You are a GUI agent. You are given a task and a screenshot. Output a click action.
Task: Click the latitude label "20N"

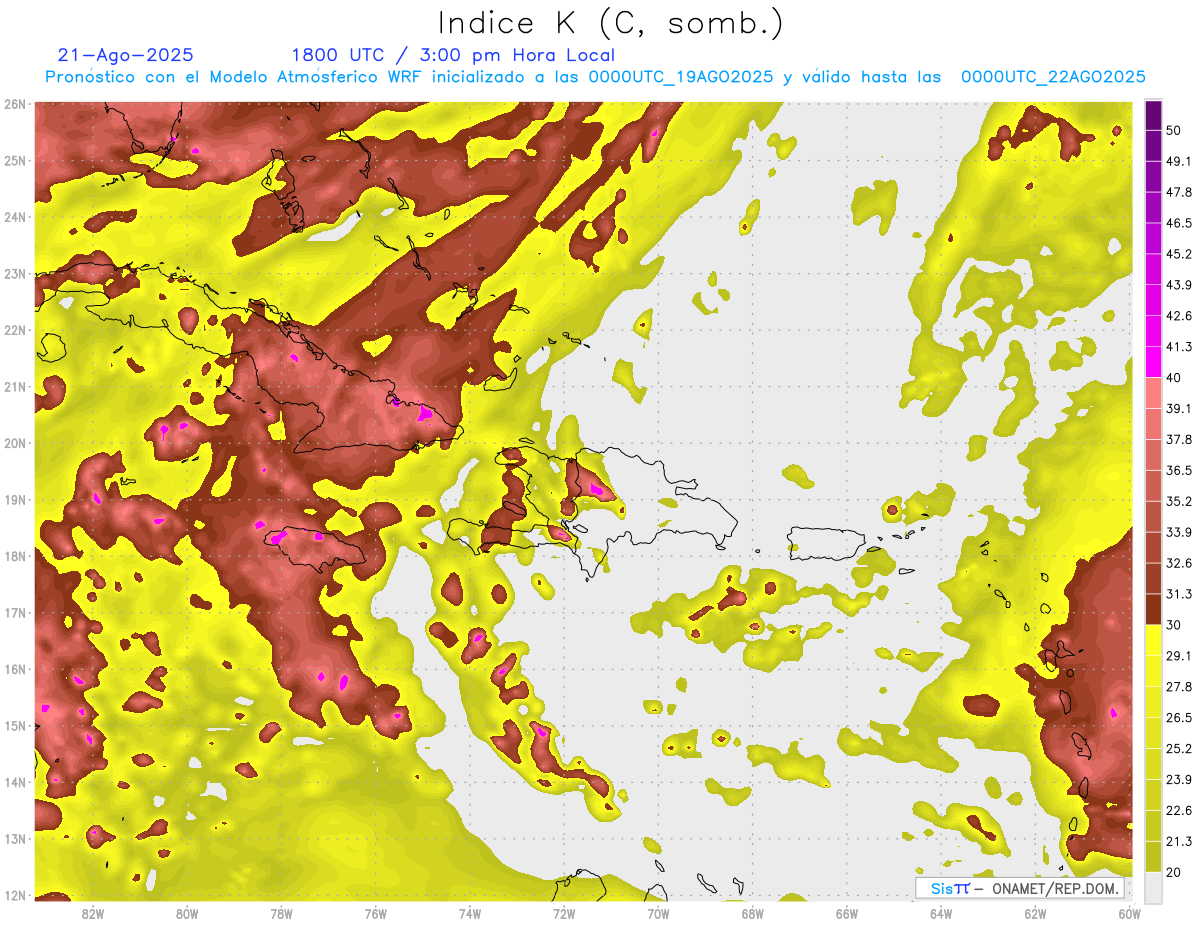tap(15, 443)
